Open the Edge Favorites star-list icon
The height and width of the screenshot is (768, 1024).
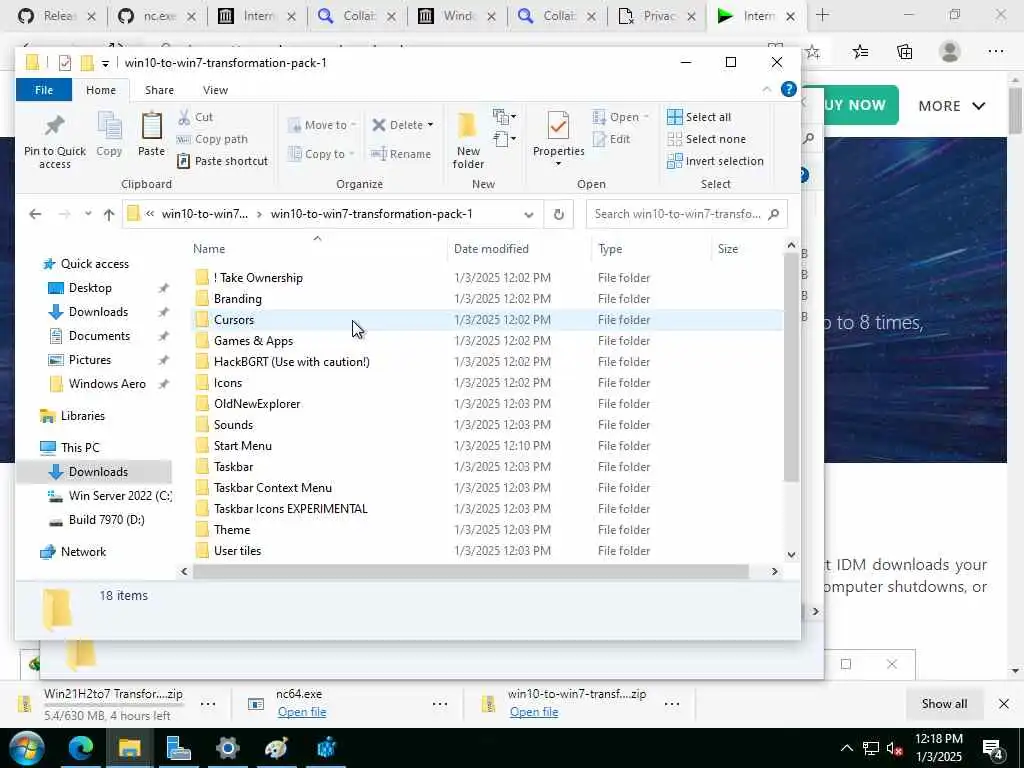tap(860, 52)
